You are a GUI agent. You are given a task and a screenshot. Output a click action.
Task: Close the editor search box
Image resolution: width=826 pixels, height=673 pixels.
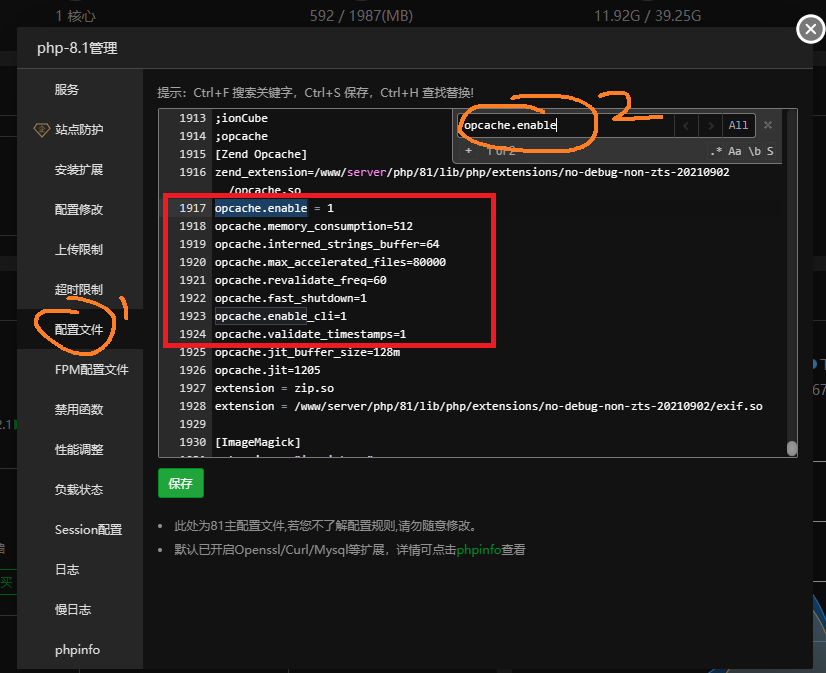point(768,125)
